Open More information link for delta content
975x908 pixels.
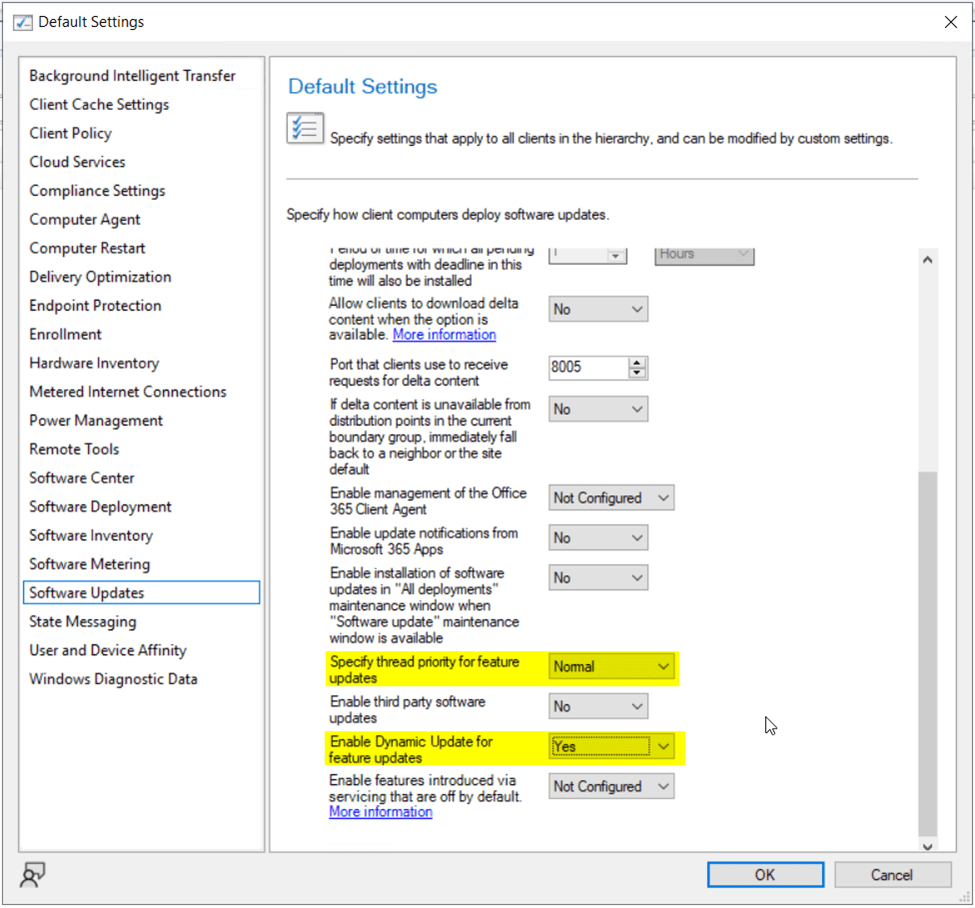pos(444,334)
